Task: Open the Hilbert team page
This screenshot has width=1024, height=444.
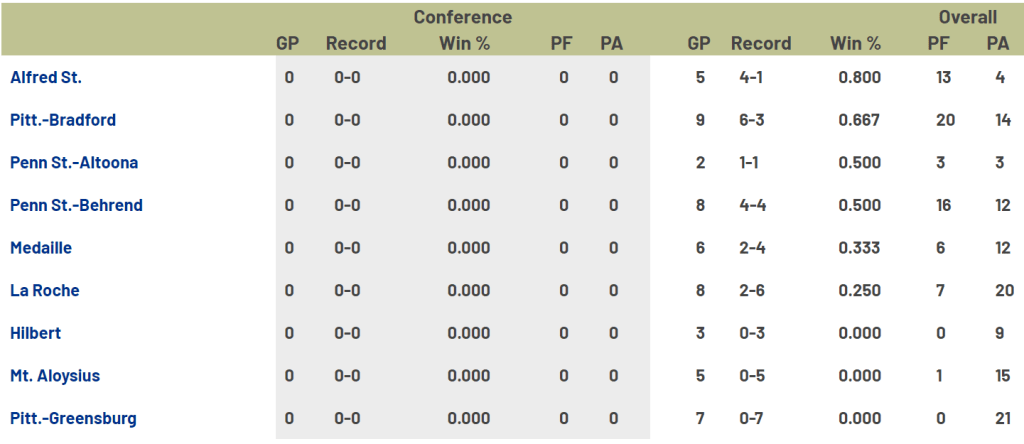Action: [x=36, y=333]
